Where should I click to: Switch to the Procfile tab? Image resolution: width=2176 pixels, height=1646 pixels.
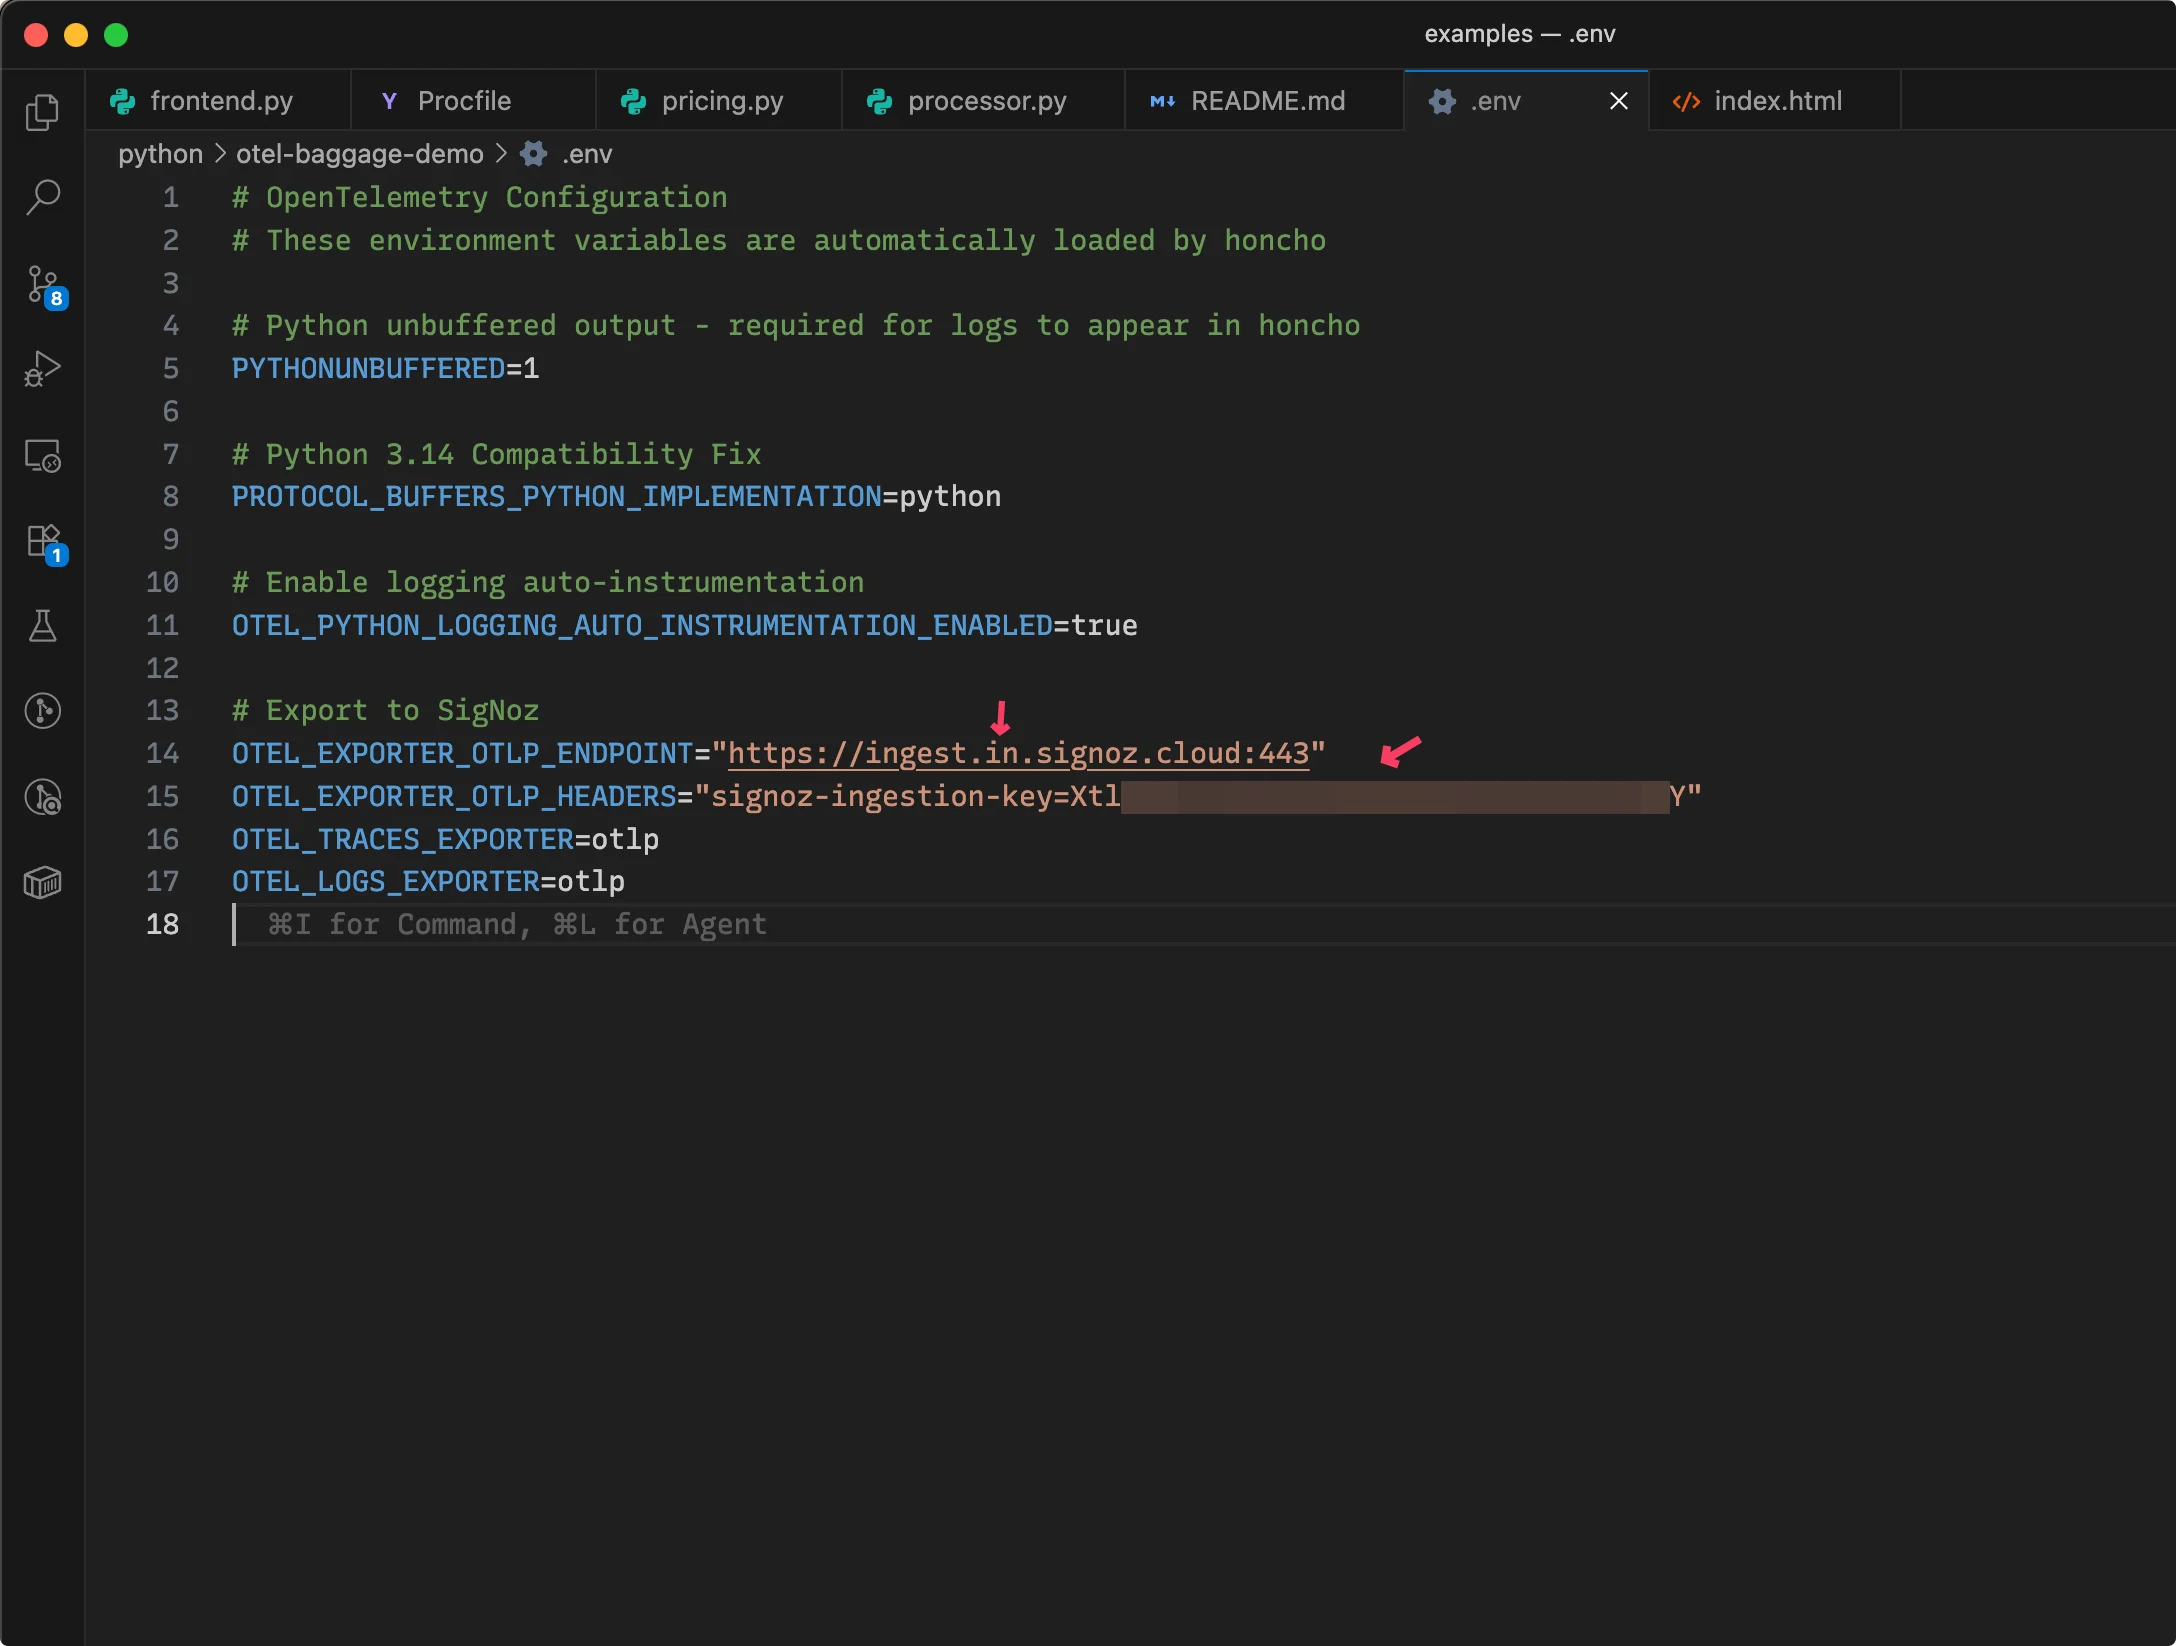click(463, 101)
